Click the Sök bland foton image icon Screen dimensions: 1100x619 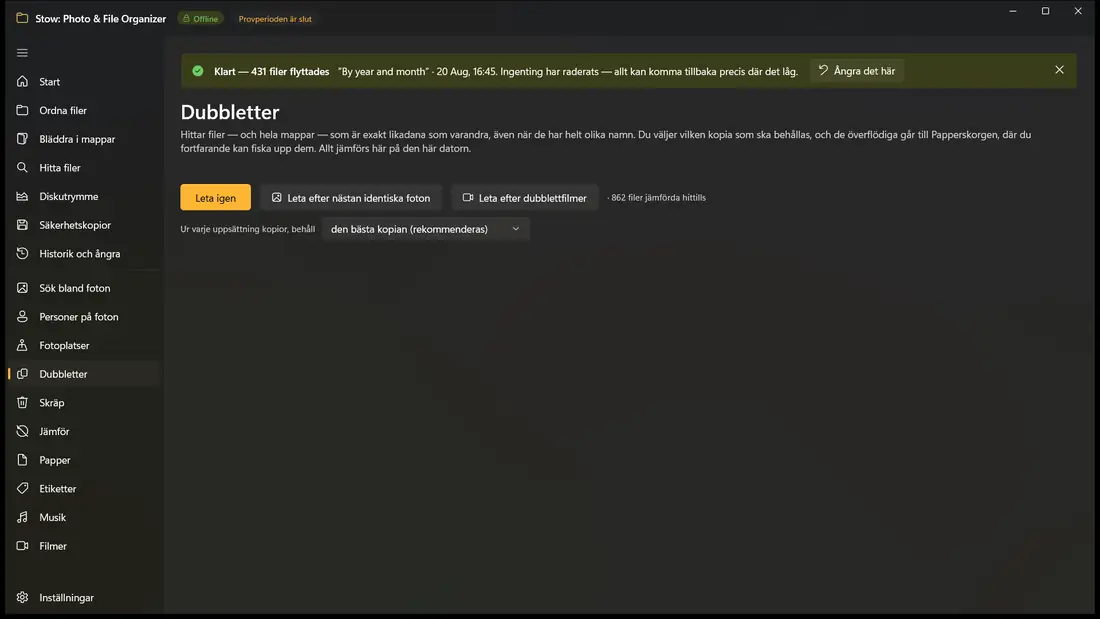pos(22,288)
